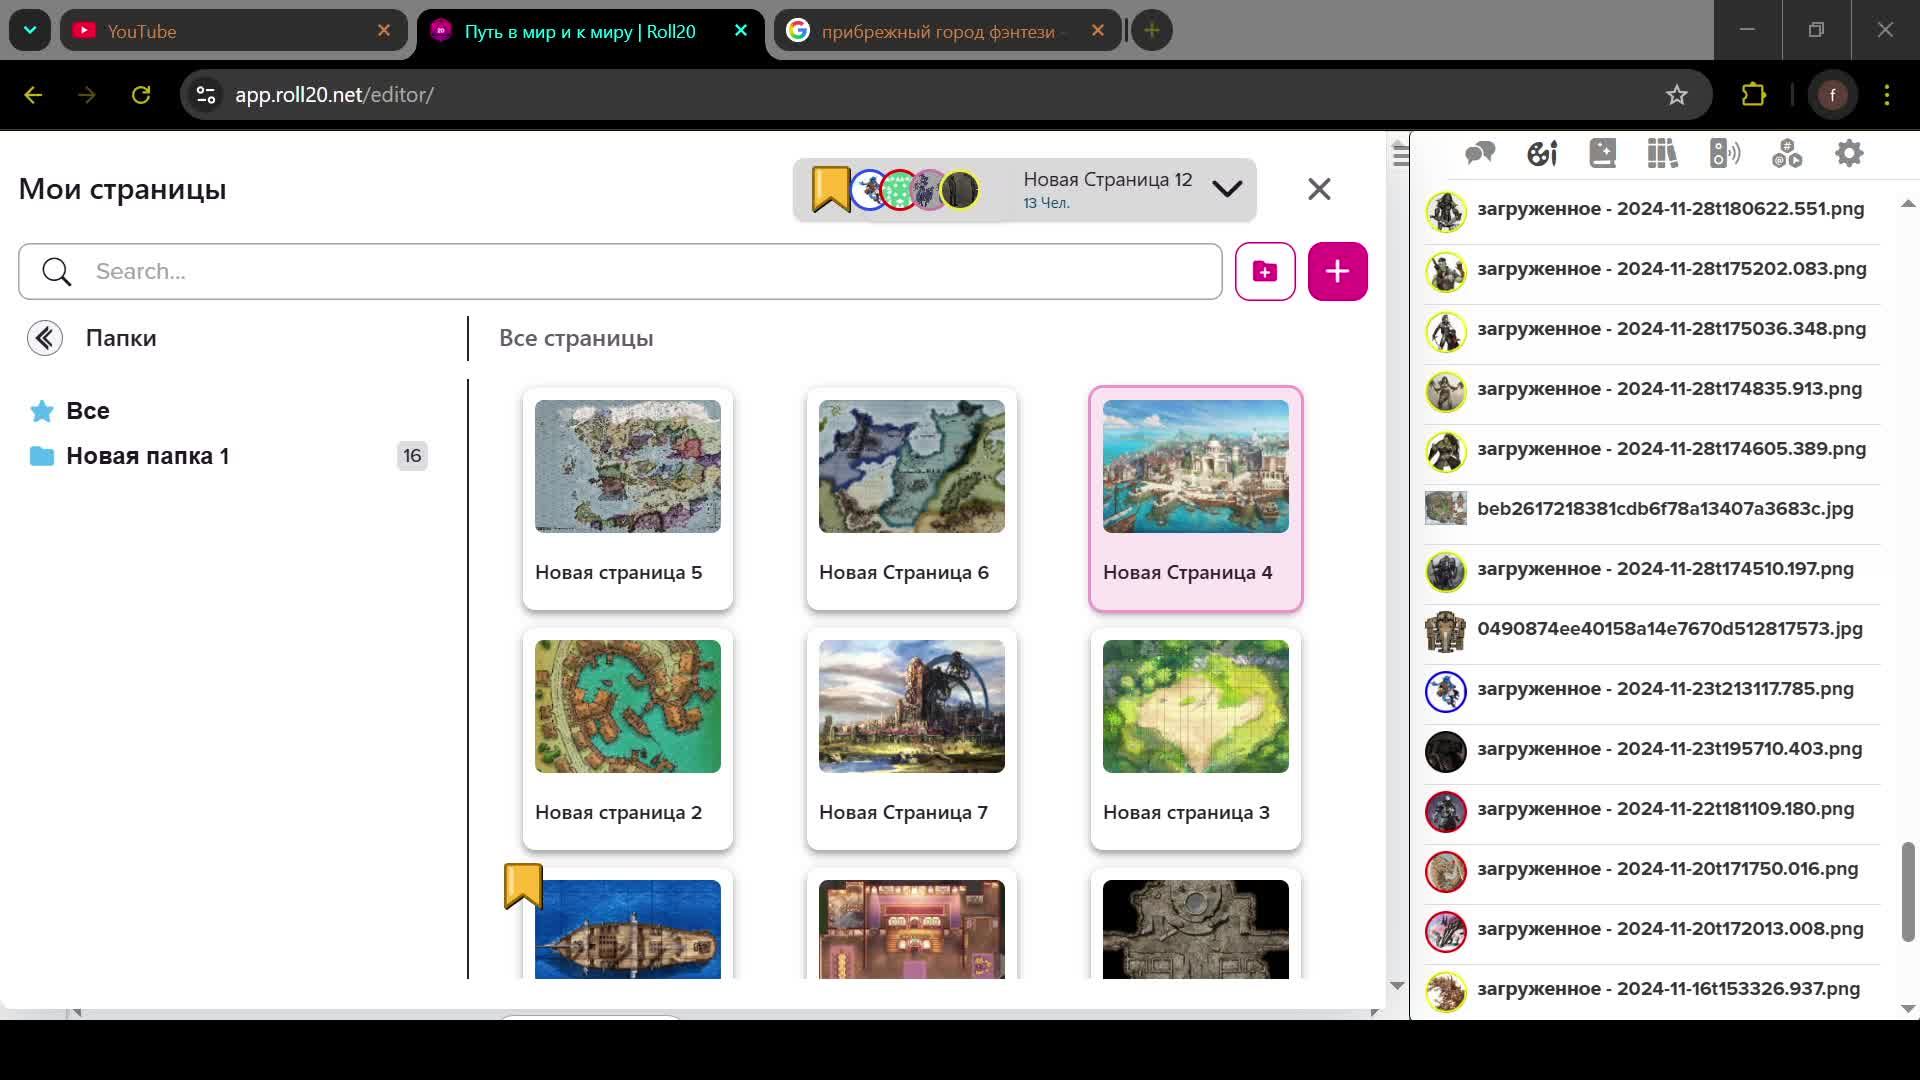Open the Journal tab icon

pos(1602,153)
